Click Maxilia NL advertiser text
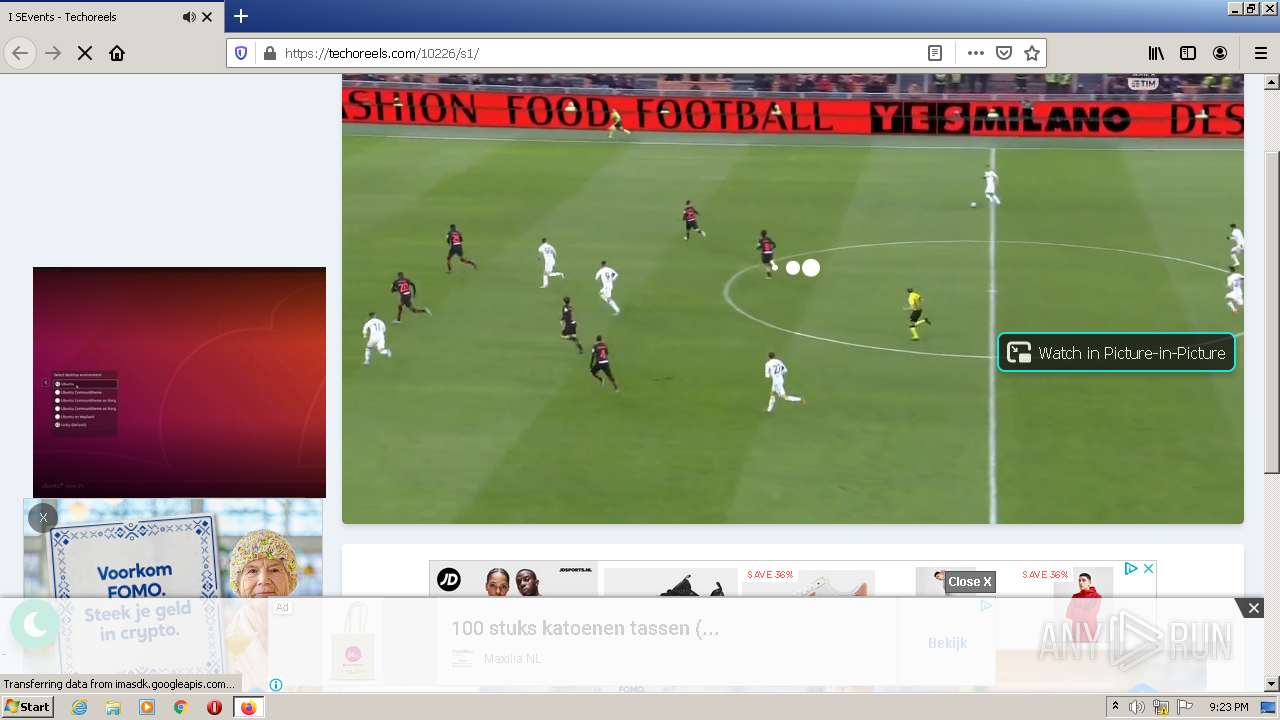 pos(513,659)
